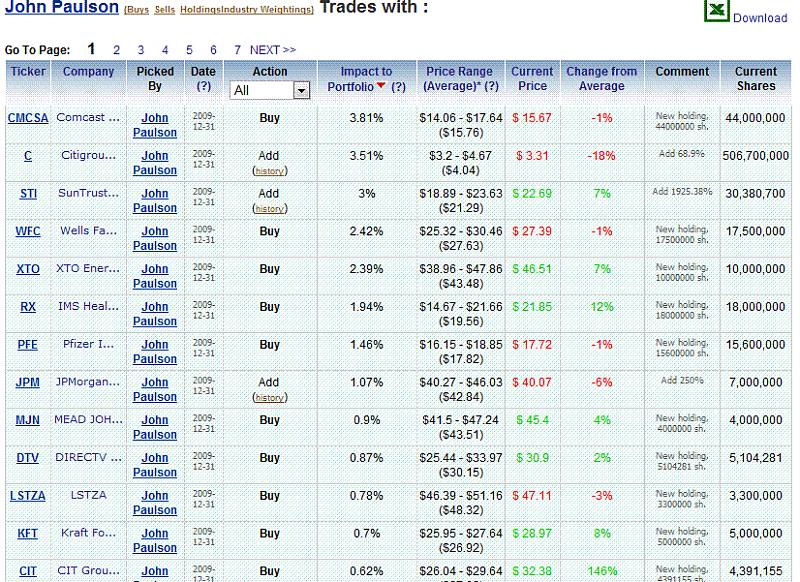The height and width of the screenshot is (582, 800).
Task: Click the 12% change value
Action: pos(602,307)
